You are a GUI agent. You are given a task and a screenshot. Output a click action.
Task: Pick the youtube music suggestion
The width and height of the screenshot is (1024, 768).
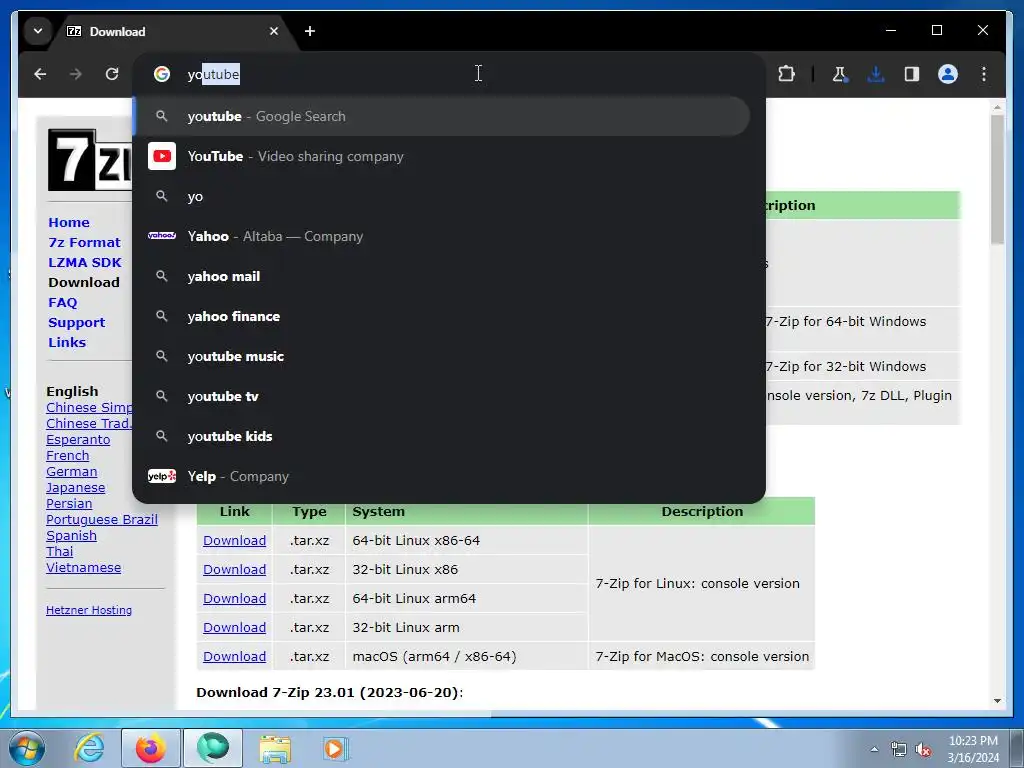click(x=441, y=357)
